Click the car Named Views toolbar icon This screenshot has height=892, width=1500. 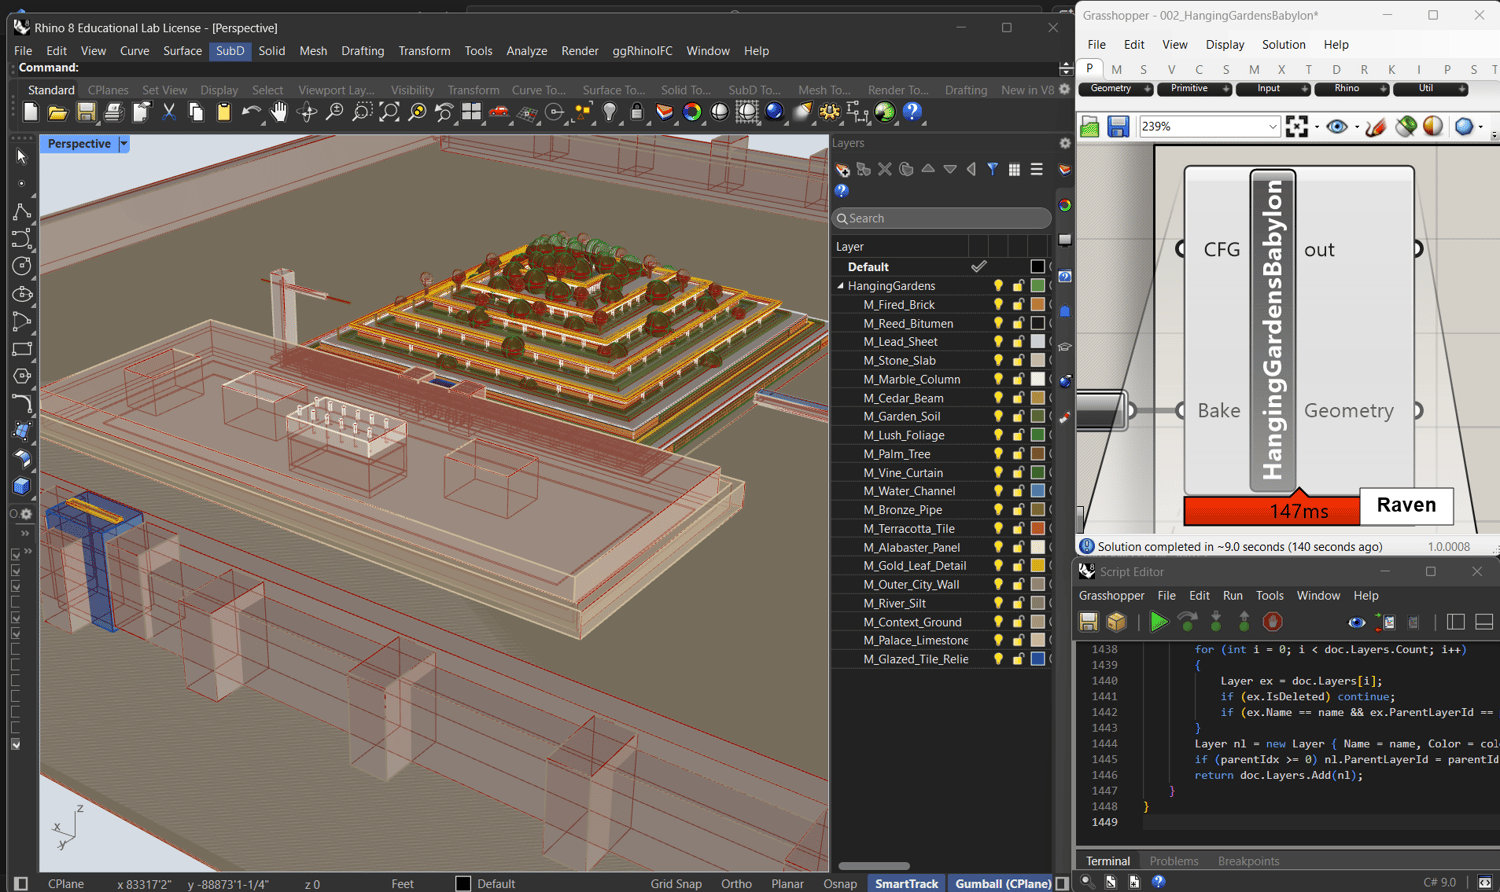tap(499, 113)
